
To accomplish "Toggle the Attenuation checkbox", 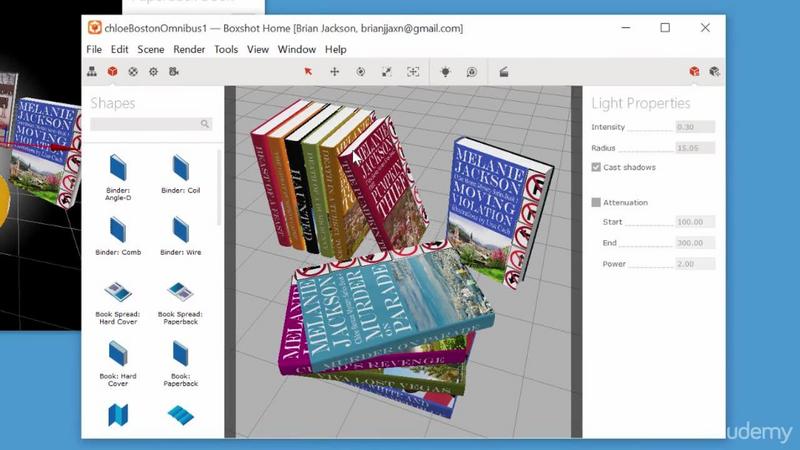I will point(596,202).
